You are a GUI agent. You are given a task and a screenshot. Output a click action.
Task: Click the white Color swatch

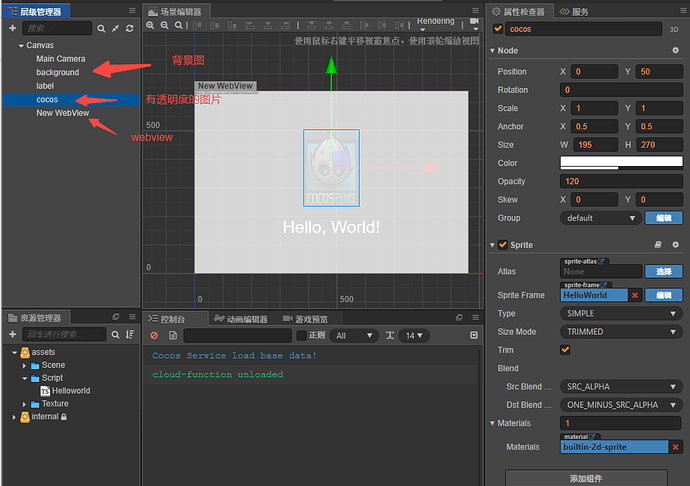point(620,162)
